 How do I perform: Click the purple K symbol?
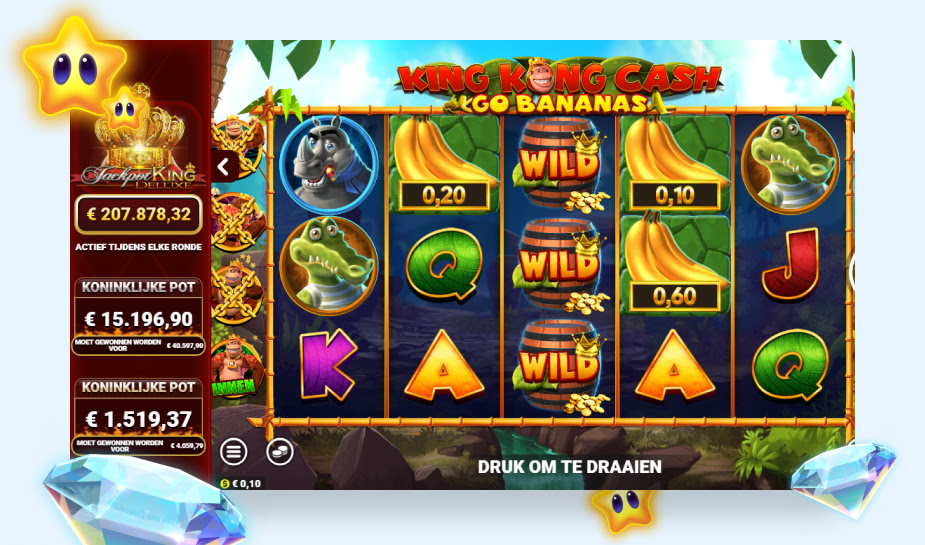tap(329, 365)
